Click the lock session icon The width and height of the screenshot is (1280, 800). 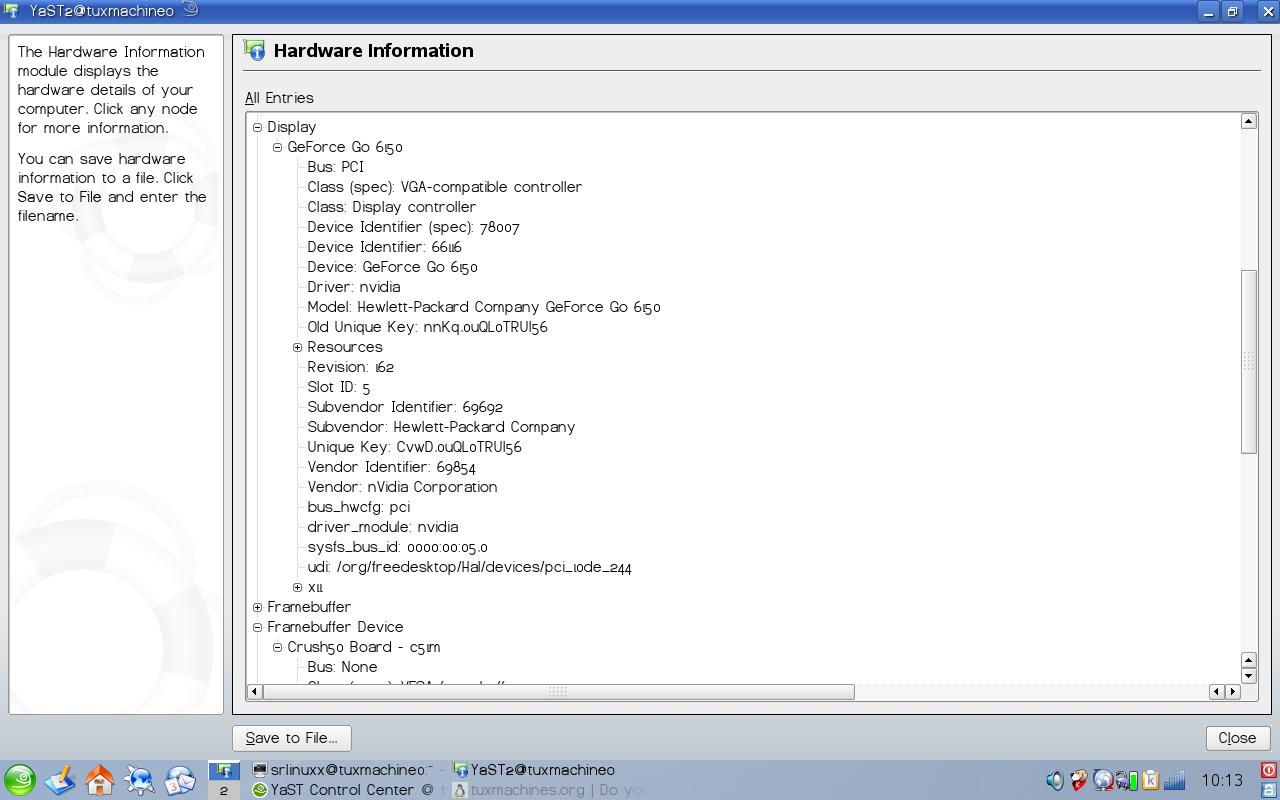1269,790
